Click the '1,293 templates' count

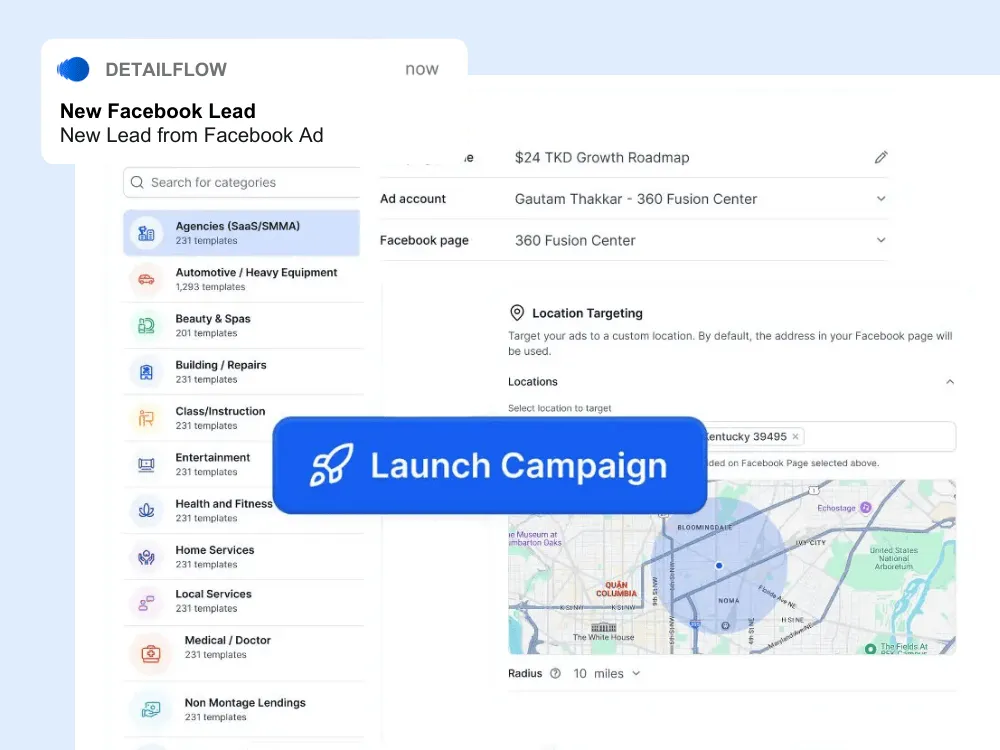click(x=210, y=287)
